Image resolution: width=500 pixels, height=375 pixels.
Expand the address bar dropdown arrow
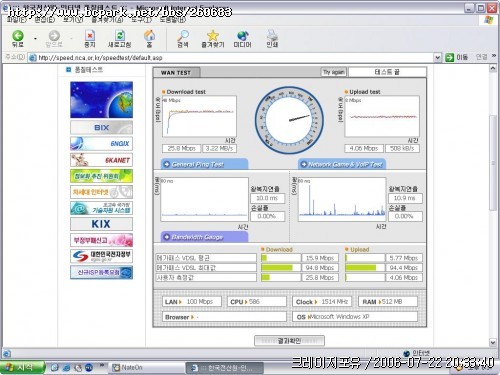[438, 58]
